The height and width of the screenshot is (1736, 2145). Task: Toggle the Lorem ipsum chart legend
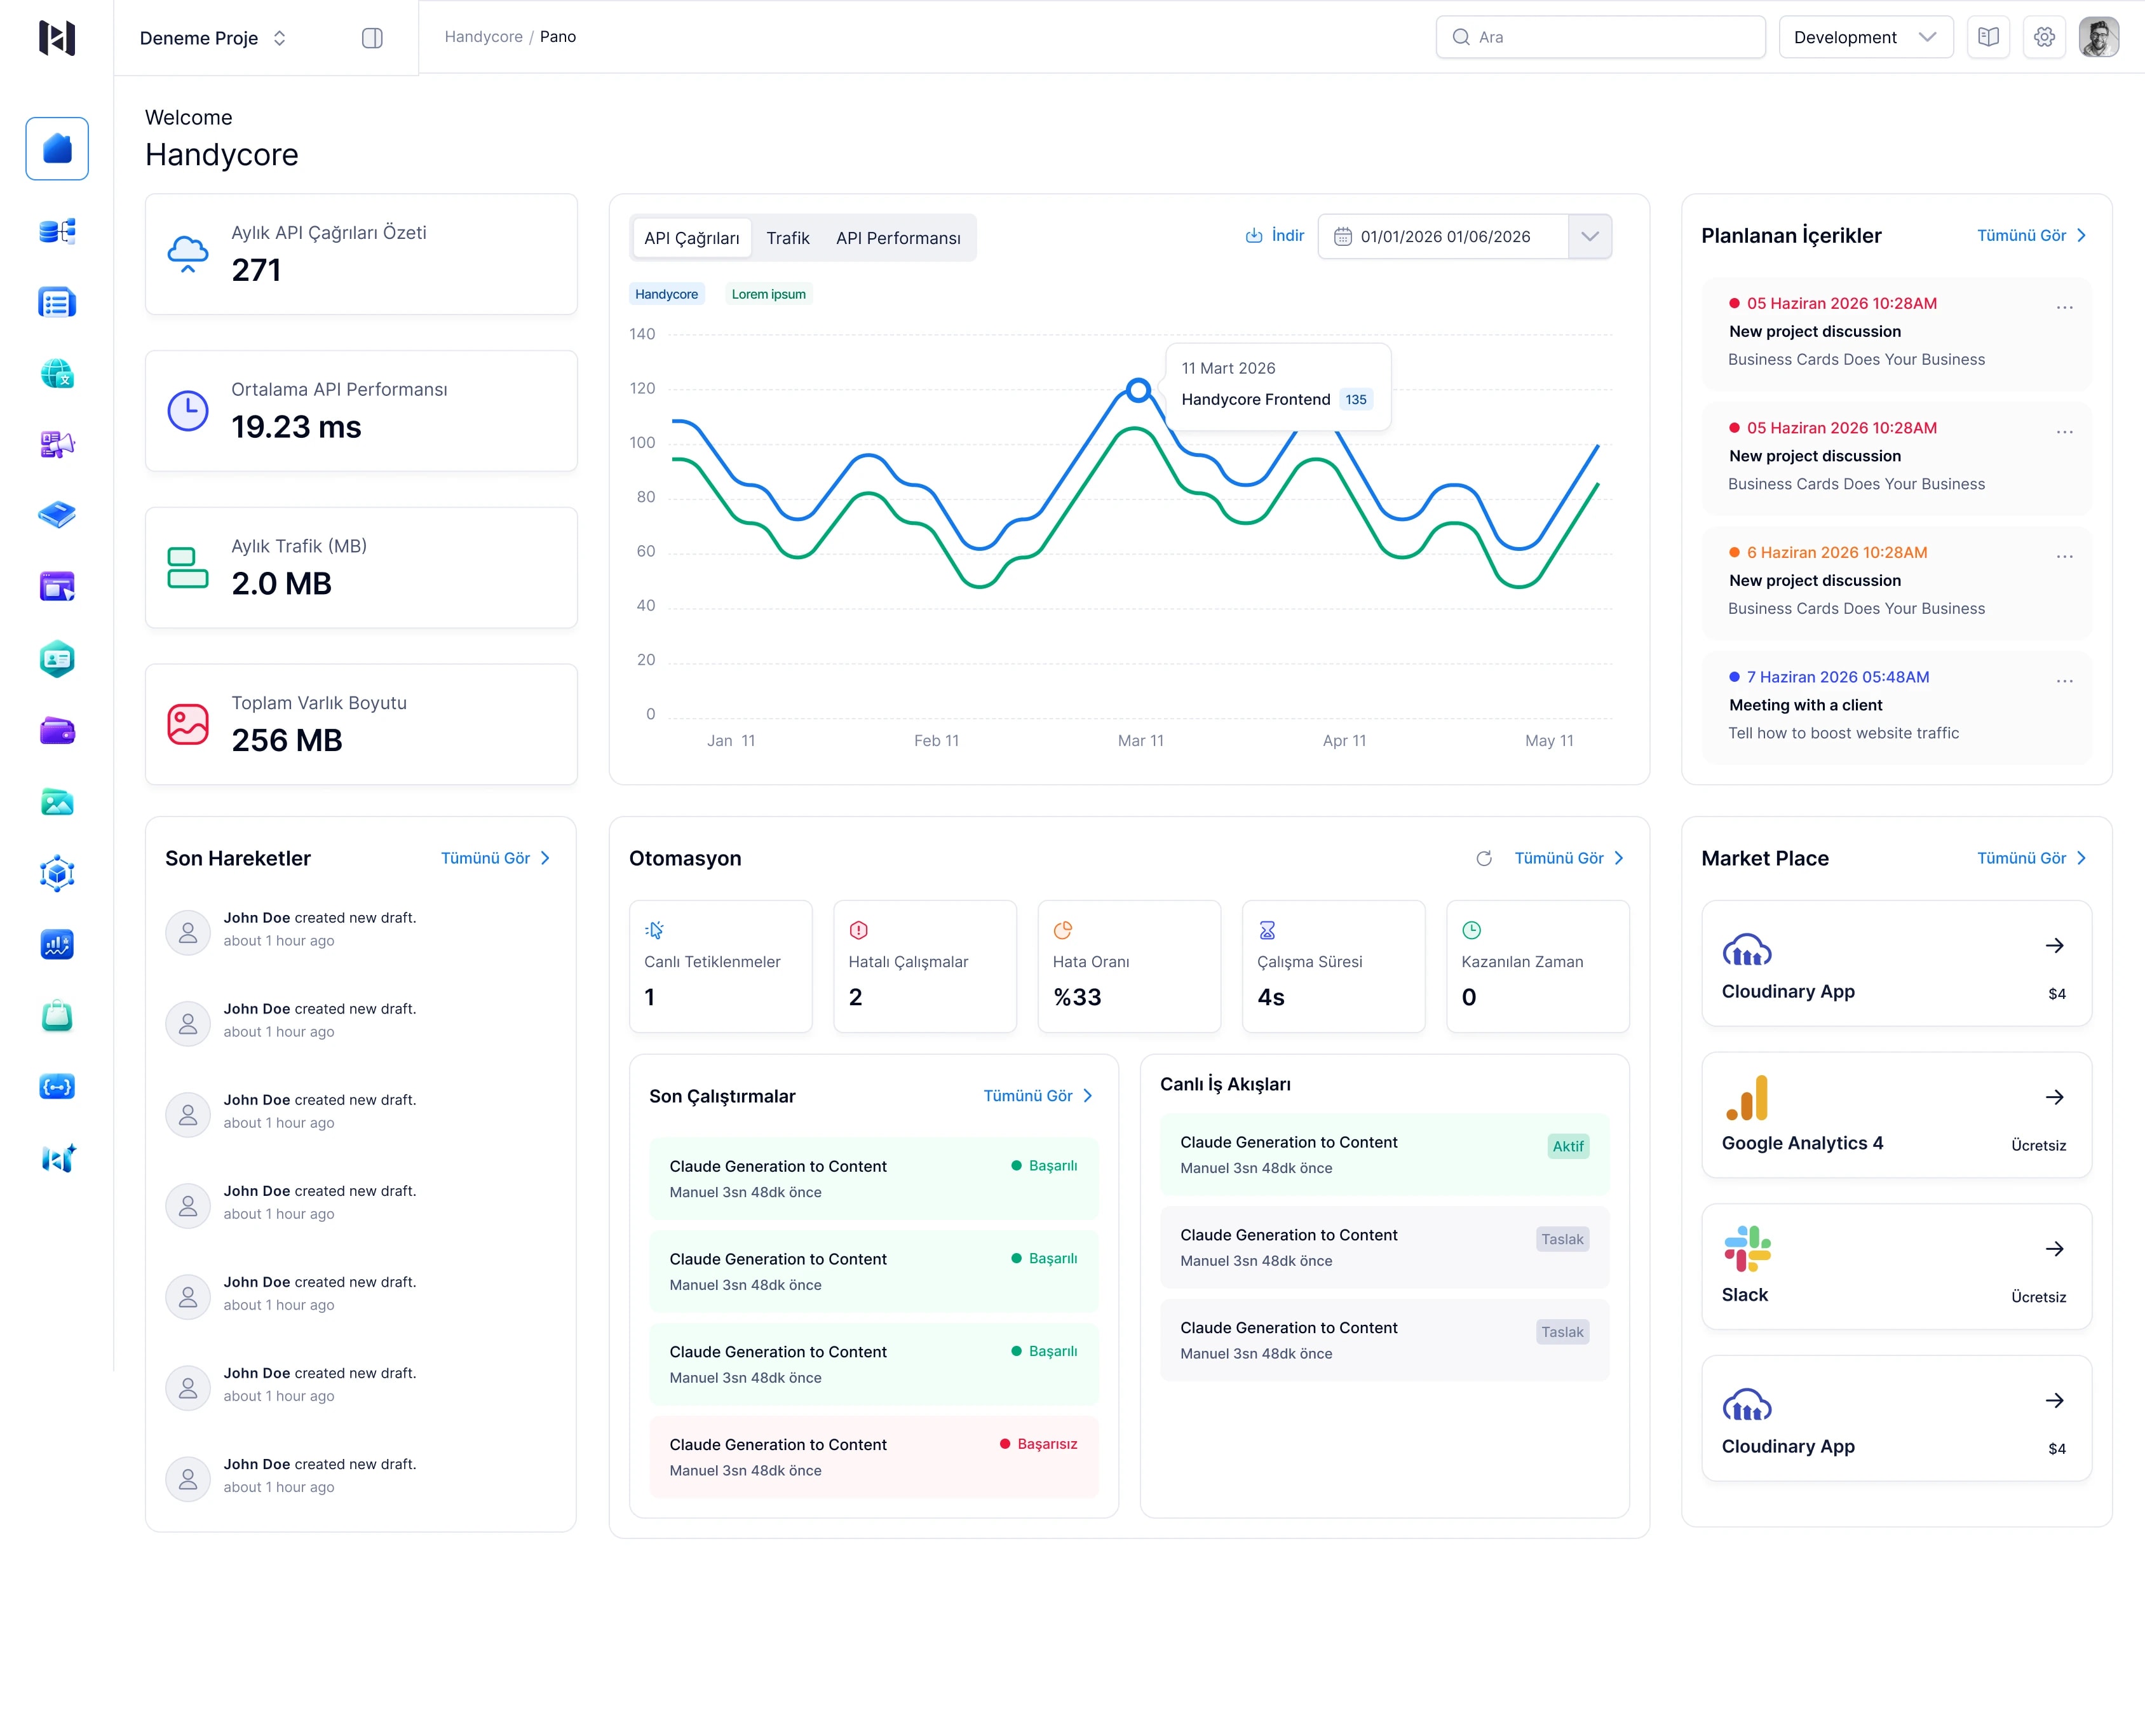tap(768, 294)
